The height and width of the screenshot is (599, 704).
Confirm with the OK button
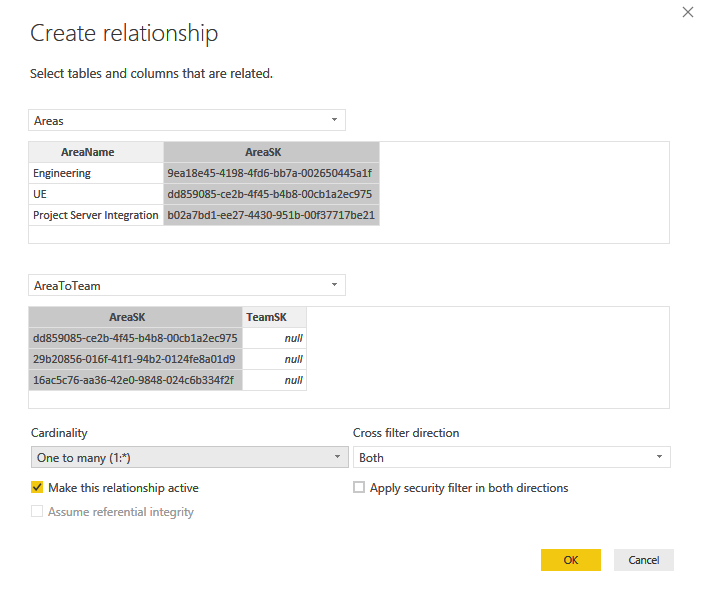(x=571, y=560)
